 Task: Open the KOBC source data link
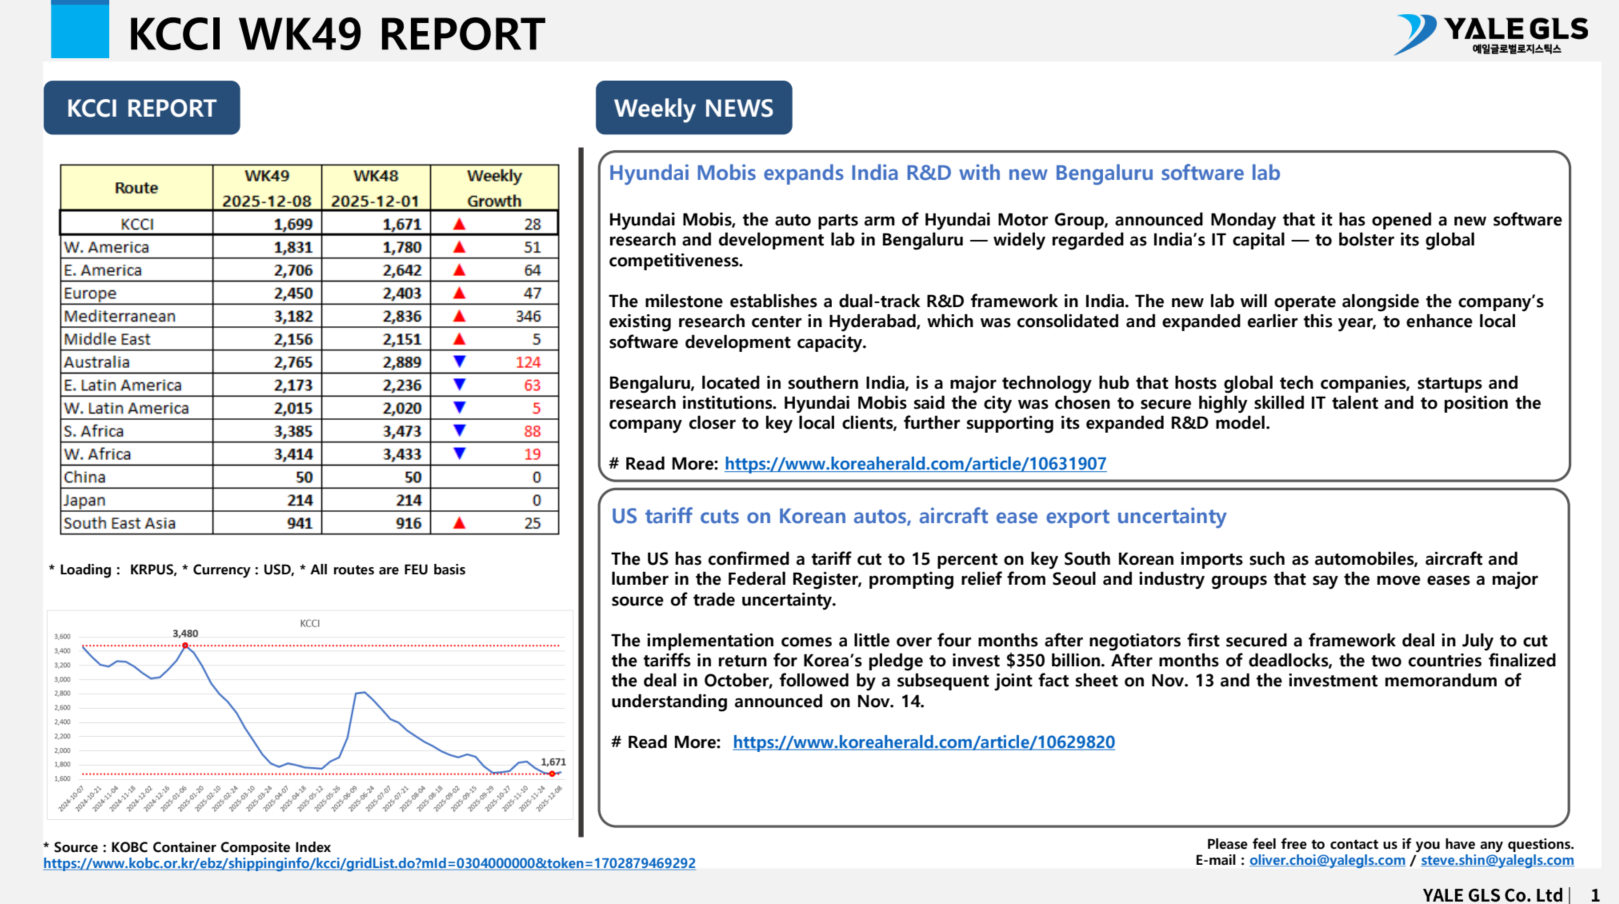tap(369, 863)
